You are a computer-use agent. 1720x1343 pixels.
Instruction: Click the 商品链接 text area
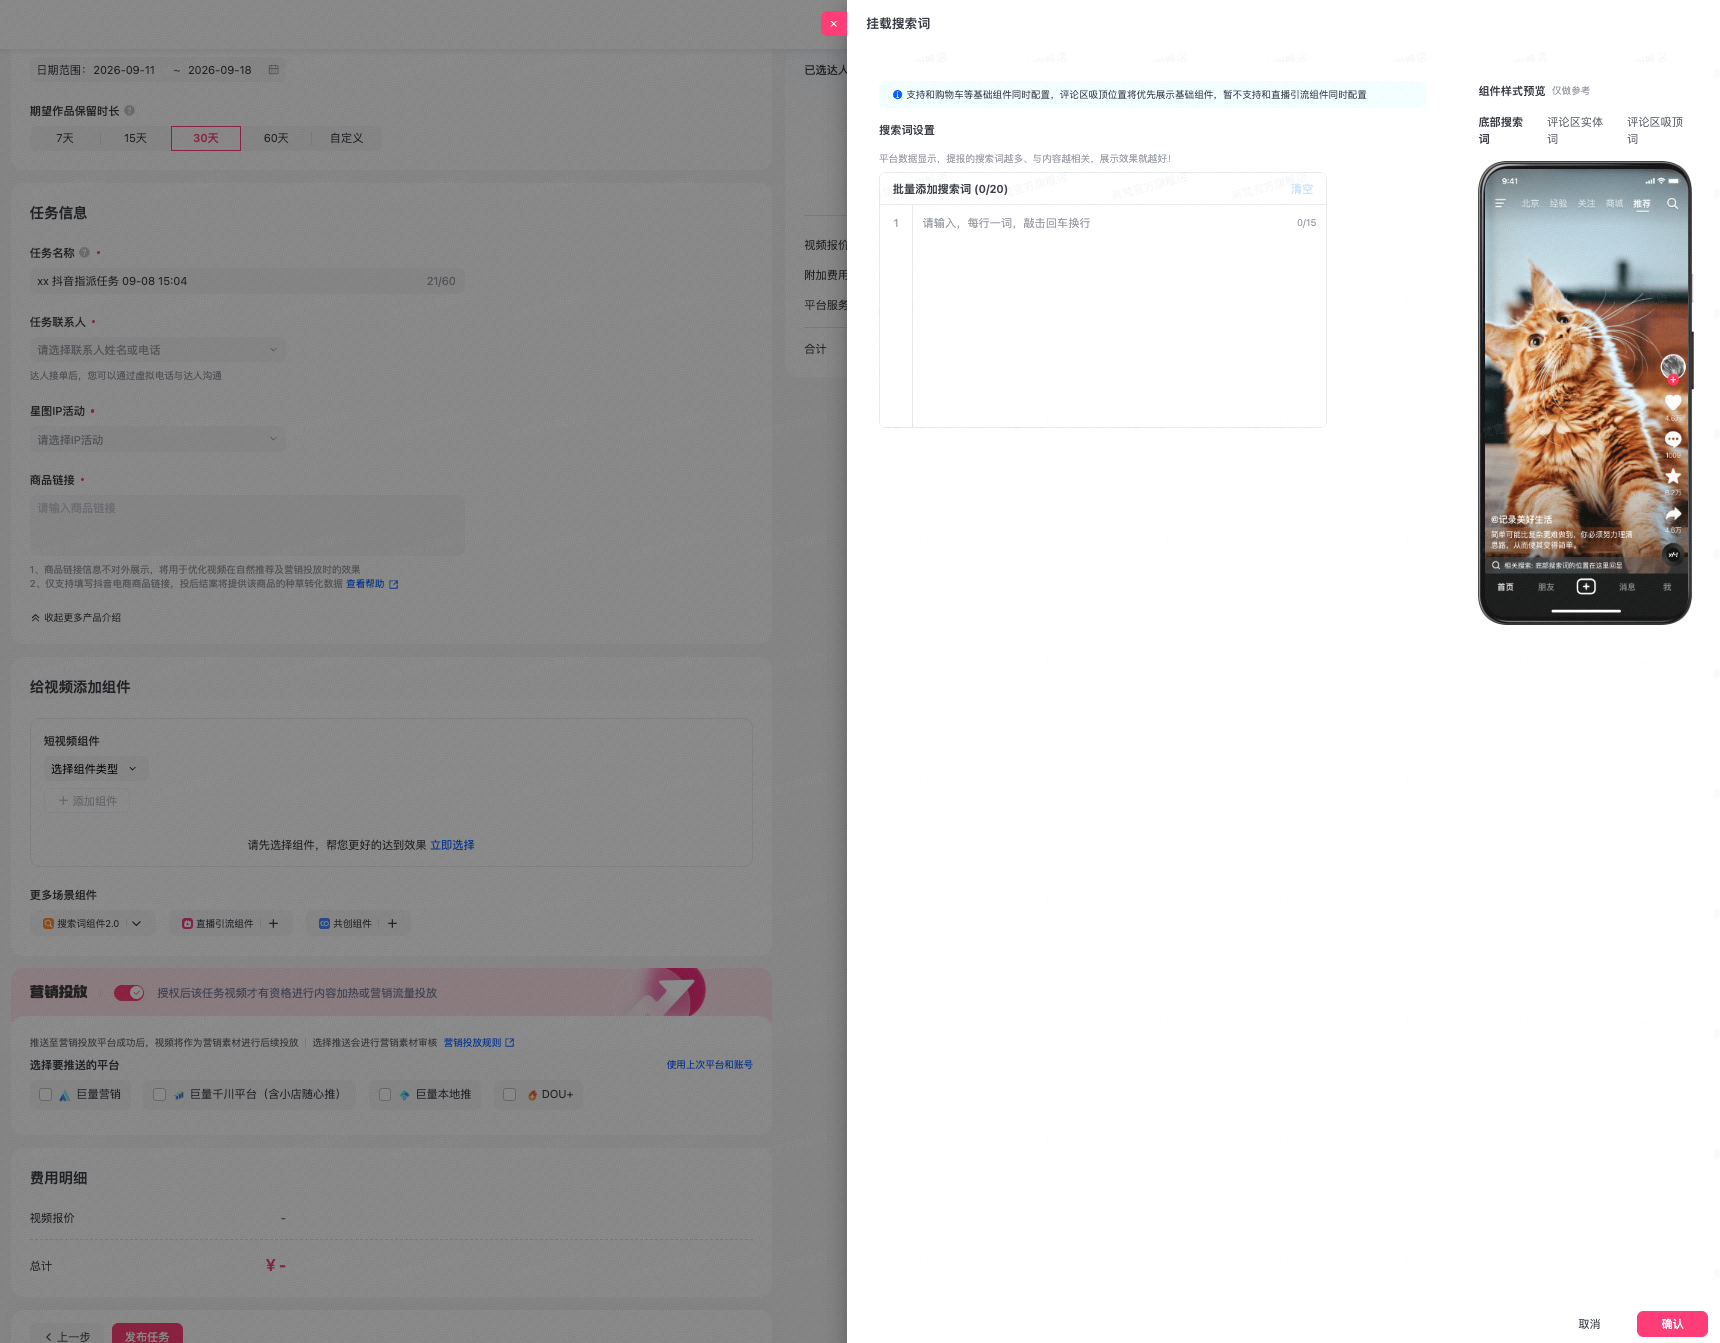tap(247, 526)
